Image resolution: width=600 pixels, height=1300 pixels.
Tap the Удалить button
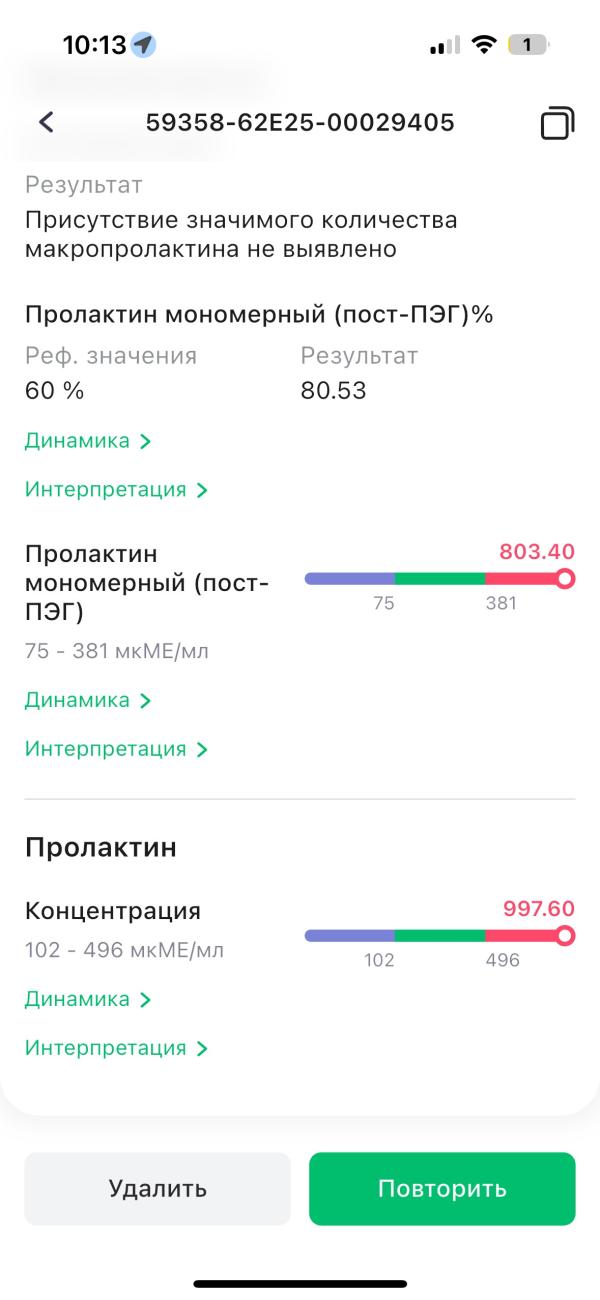pos(157,1189)
